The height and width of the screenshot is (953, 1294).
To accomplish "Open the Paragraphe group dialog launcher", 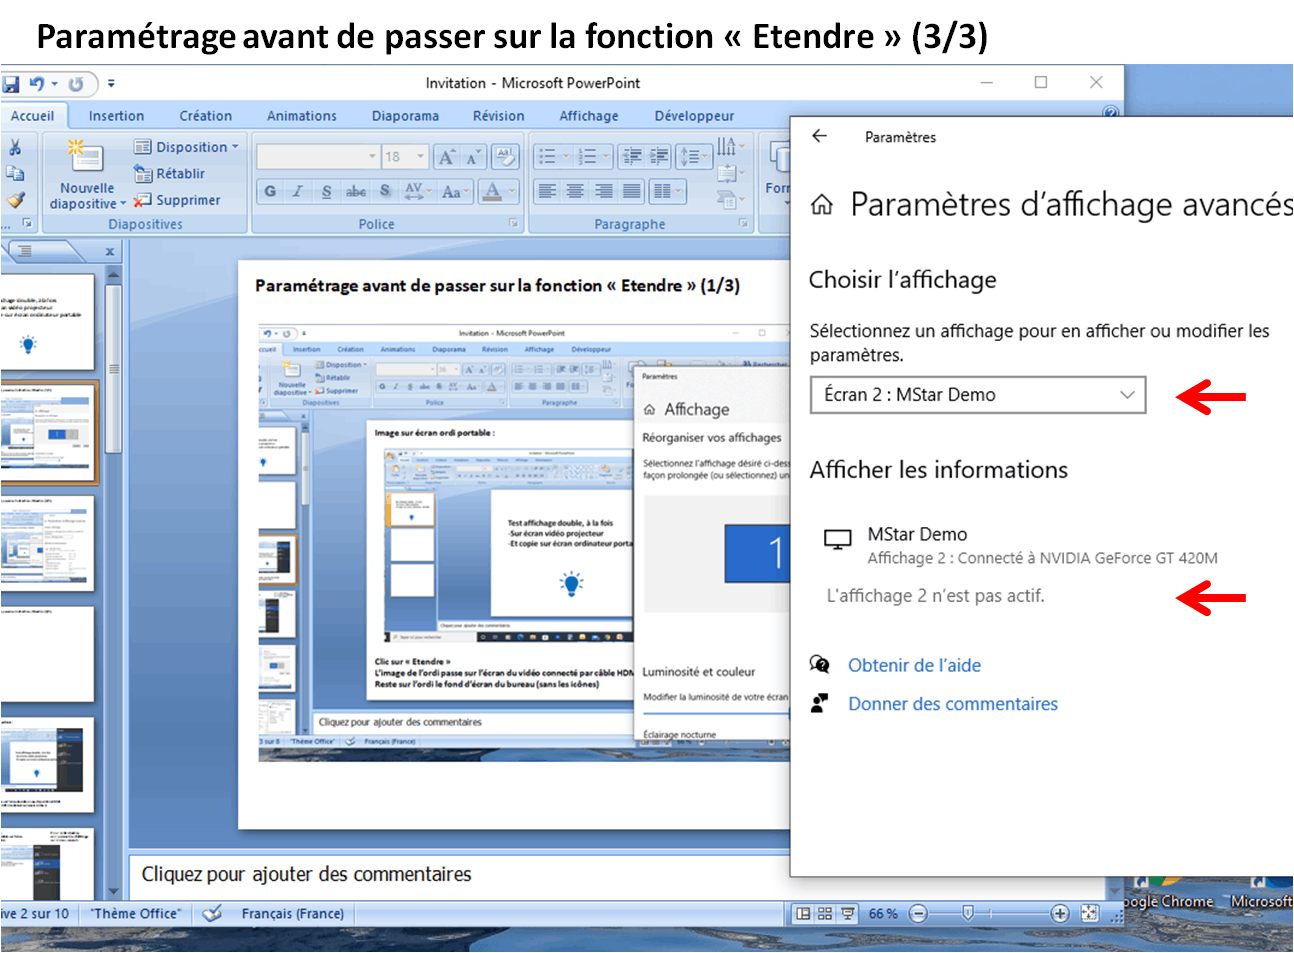I will tap(744, 224).
